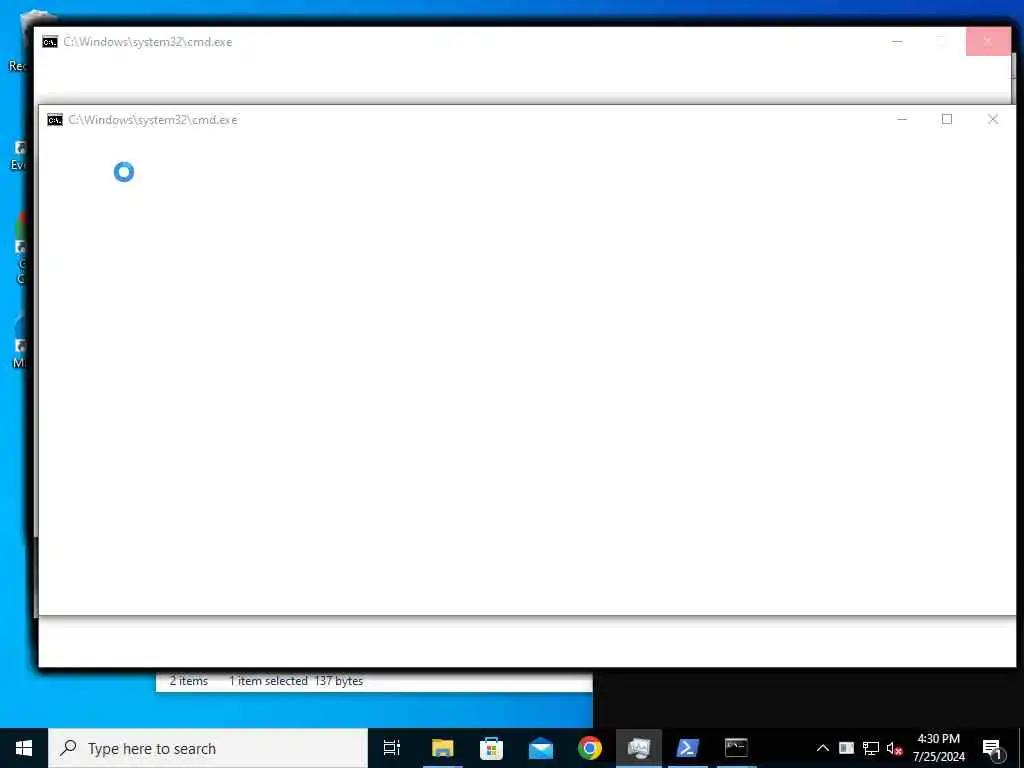Open the Windows Start menu
Screen dimensions: 1024x768
click(24, 748)
